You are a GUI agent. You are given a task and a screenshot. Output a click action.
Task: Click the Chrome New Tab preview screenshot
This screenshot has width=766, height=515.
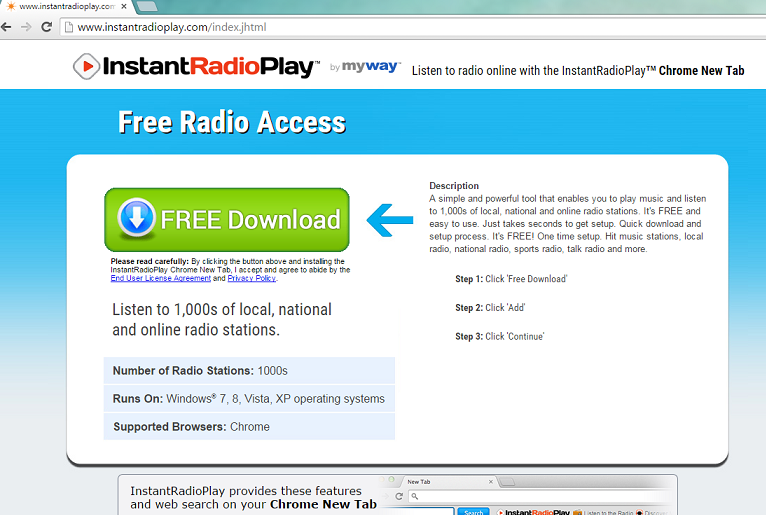point(530,496)
